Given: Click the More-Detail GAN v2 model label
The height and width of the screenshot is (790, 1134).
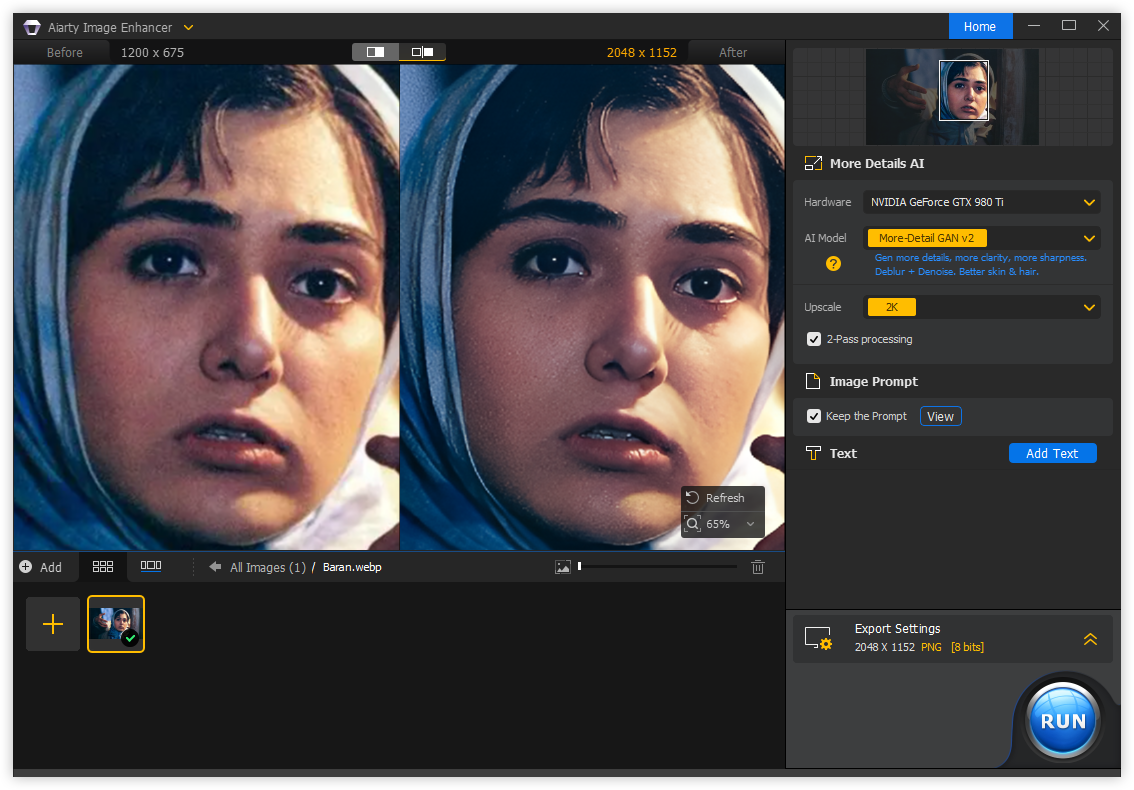Looking at the screenshot, I should coord(926,238).
